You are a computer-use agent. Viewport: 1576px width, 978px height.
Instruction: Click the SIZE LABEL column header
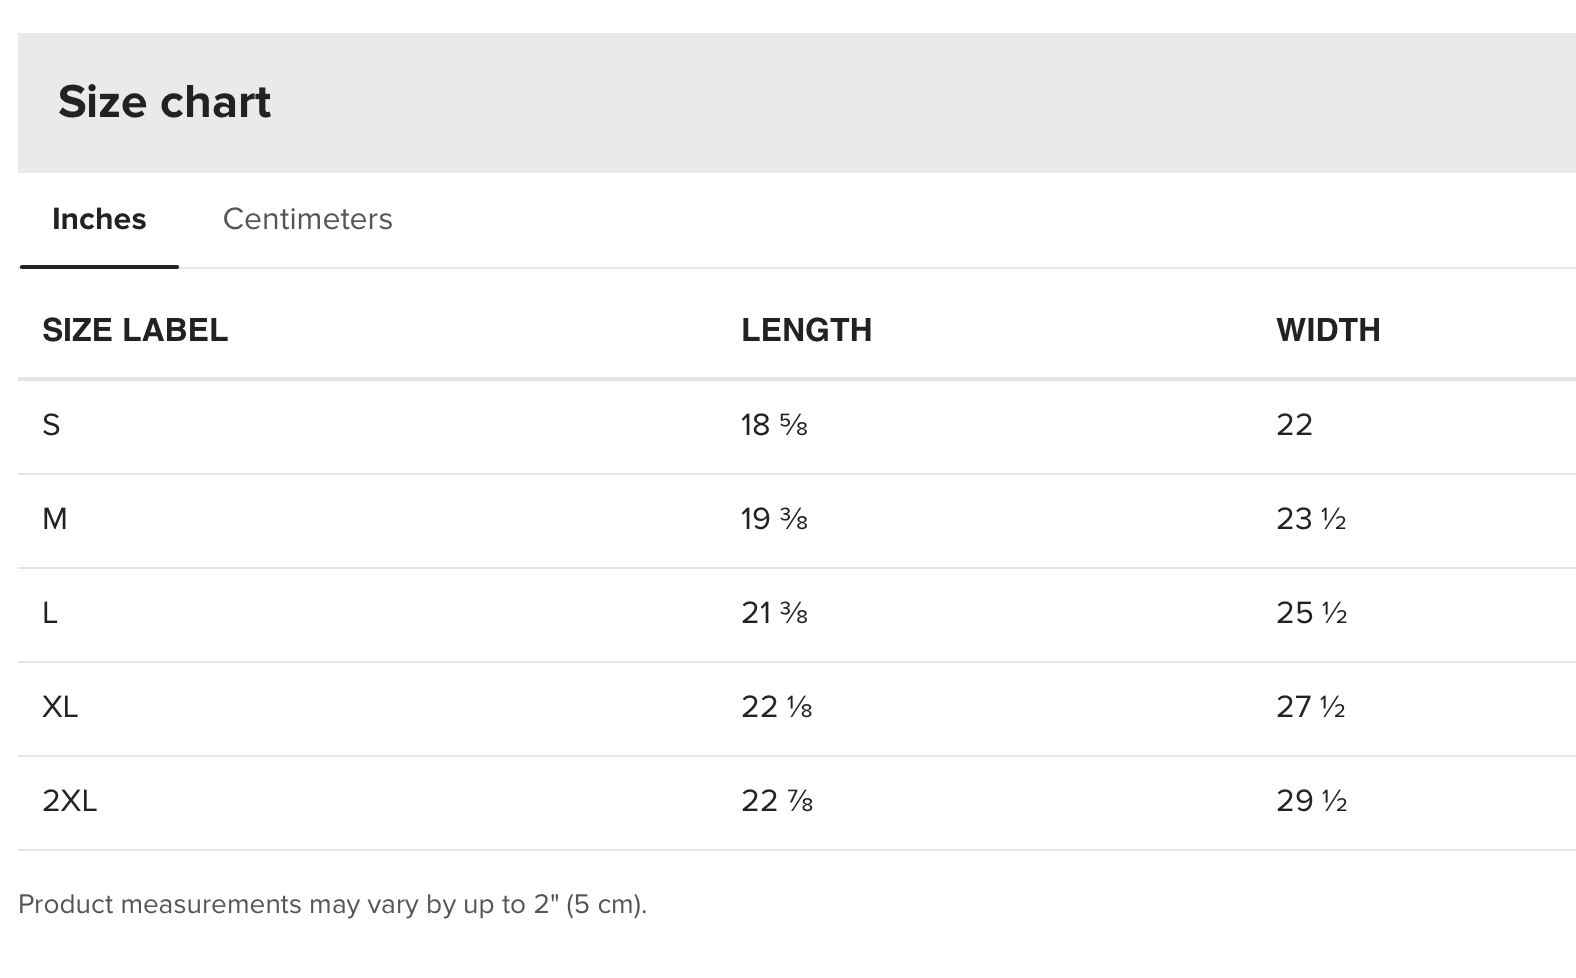pos(135,330)
